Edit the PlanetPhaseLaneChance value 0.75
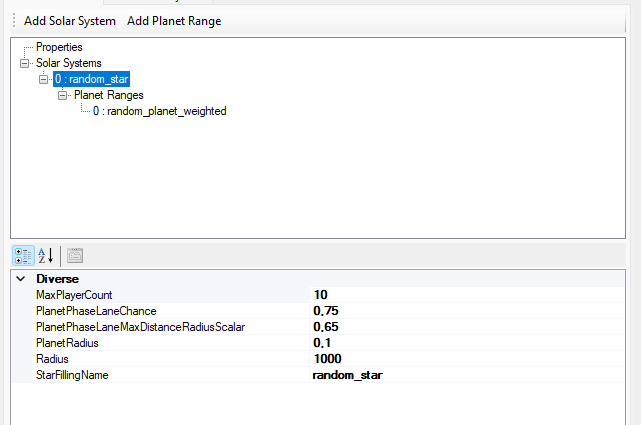 point(467,311)
